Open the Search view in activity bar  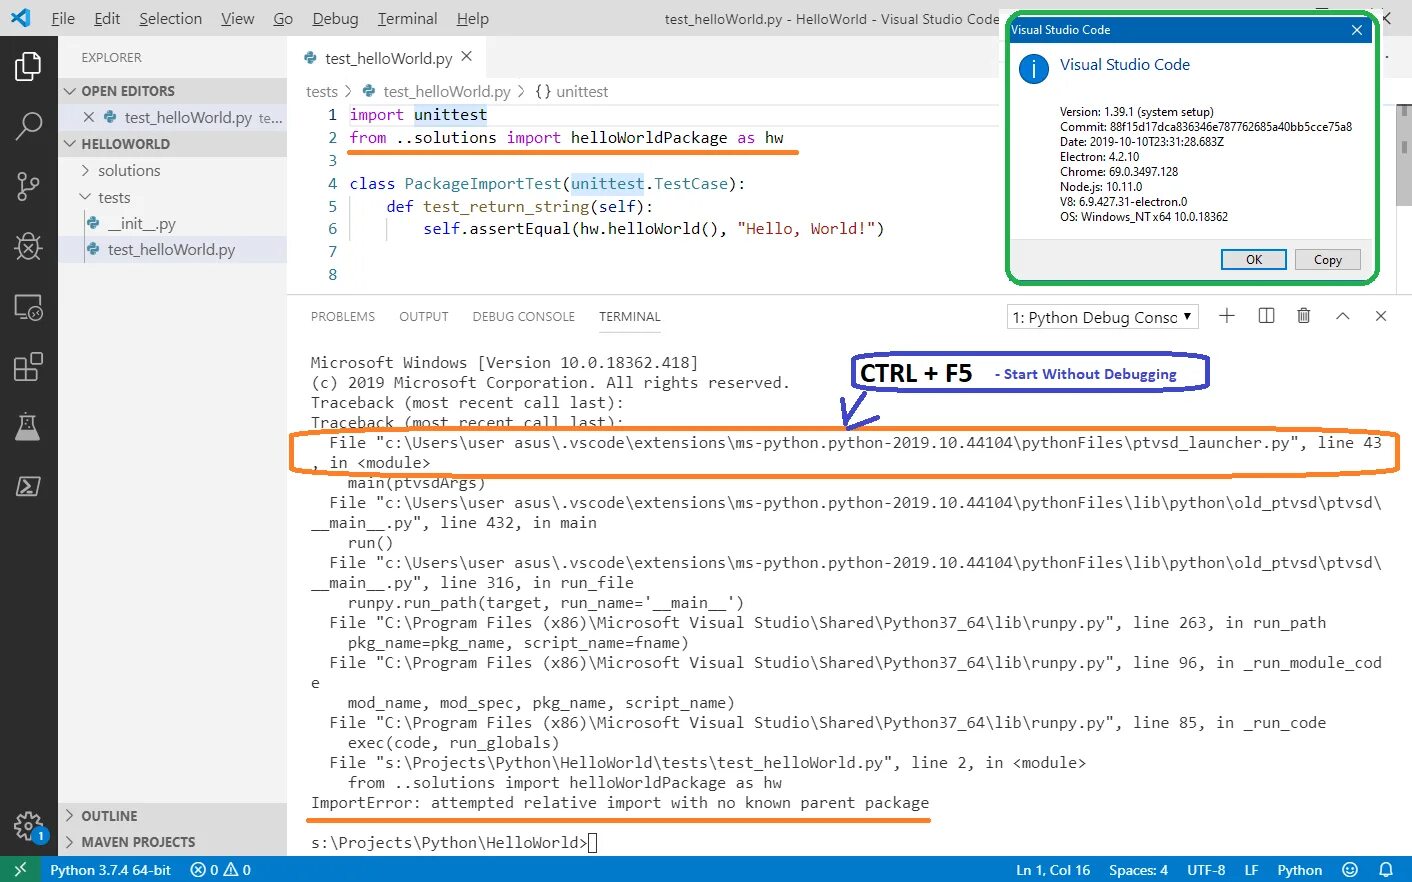(x=28, y=126)
